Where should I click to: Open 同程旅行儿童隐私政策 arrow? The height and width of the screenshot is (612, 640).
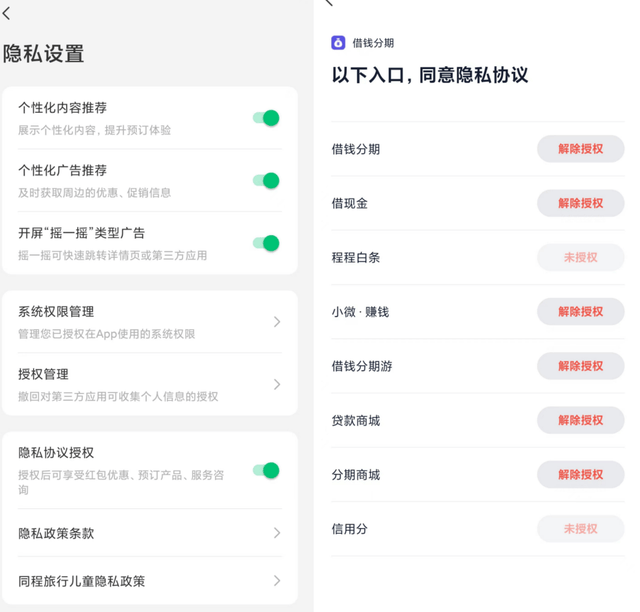pyautogui.click(x=277, y=581)
